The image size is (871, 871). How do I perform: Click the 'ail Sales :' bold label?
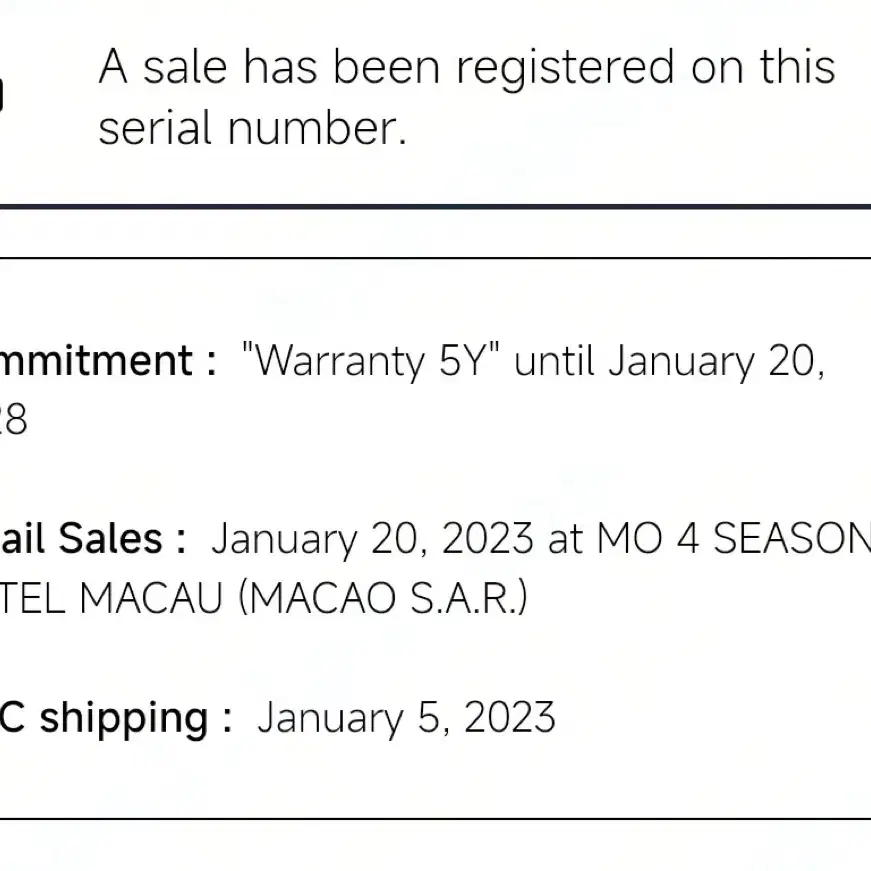pyautogui.click(x=93, y=538)
